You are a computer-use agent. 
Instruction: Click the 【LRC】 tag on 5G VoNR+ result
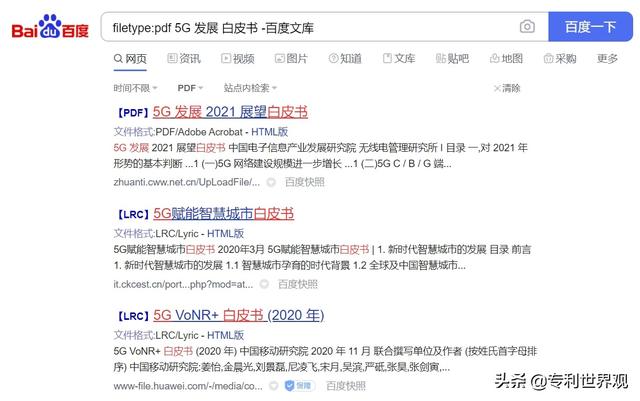[x=133, y=316]
